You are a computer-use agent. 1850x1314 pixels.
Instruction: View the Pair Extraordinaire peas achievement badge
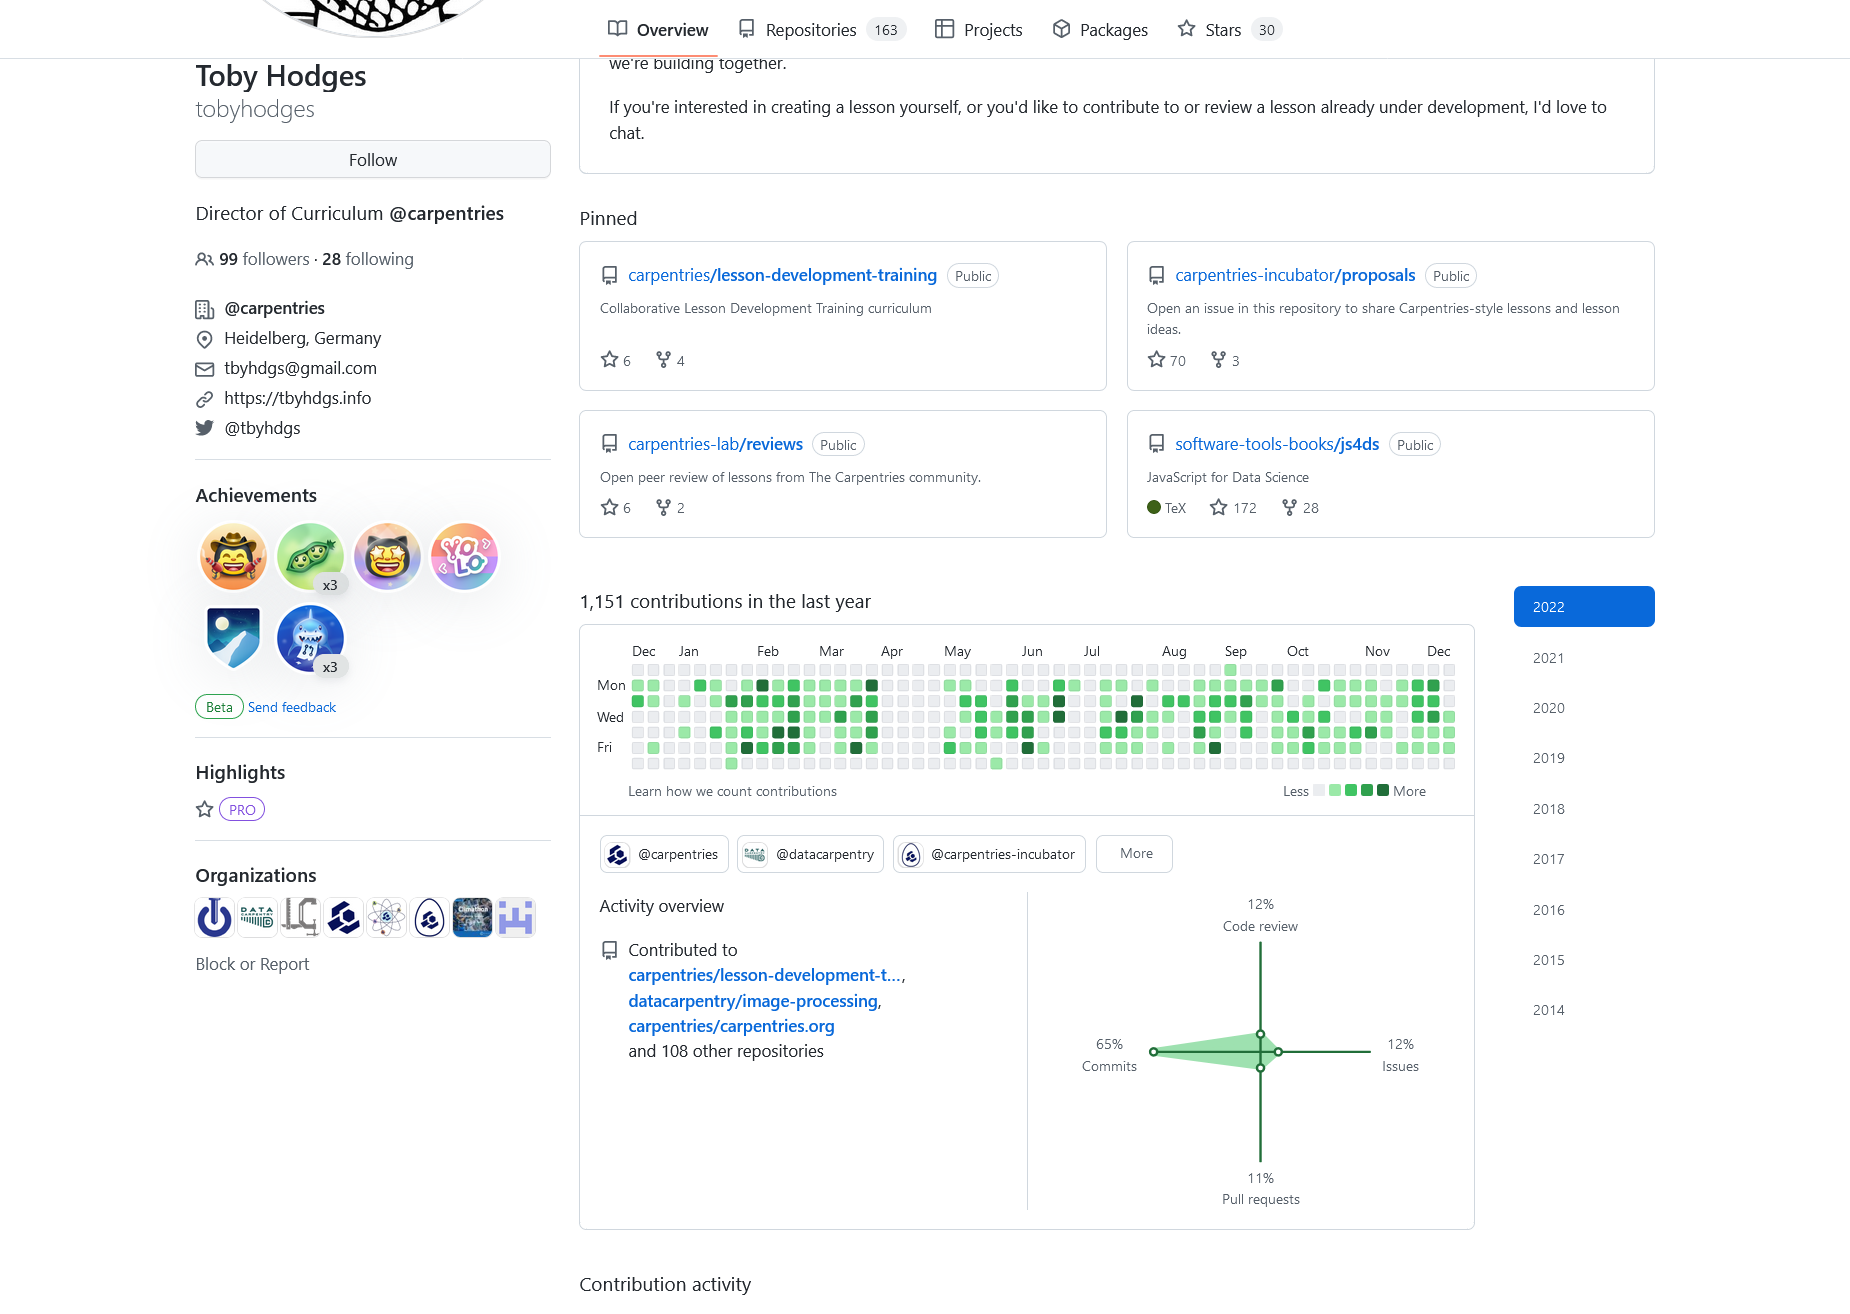pyautogui.click(x=310, y=556)
